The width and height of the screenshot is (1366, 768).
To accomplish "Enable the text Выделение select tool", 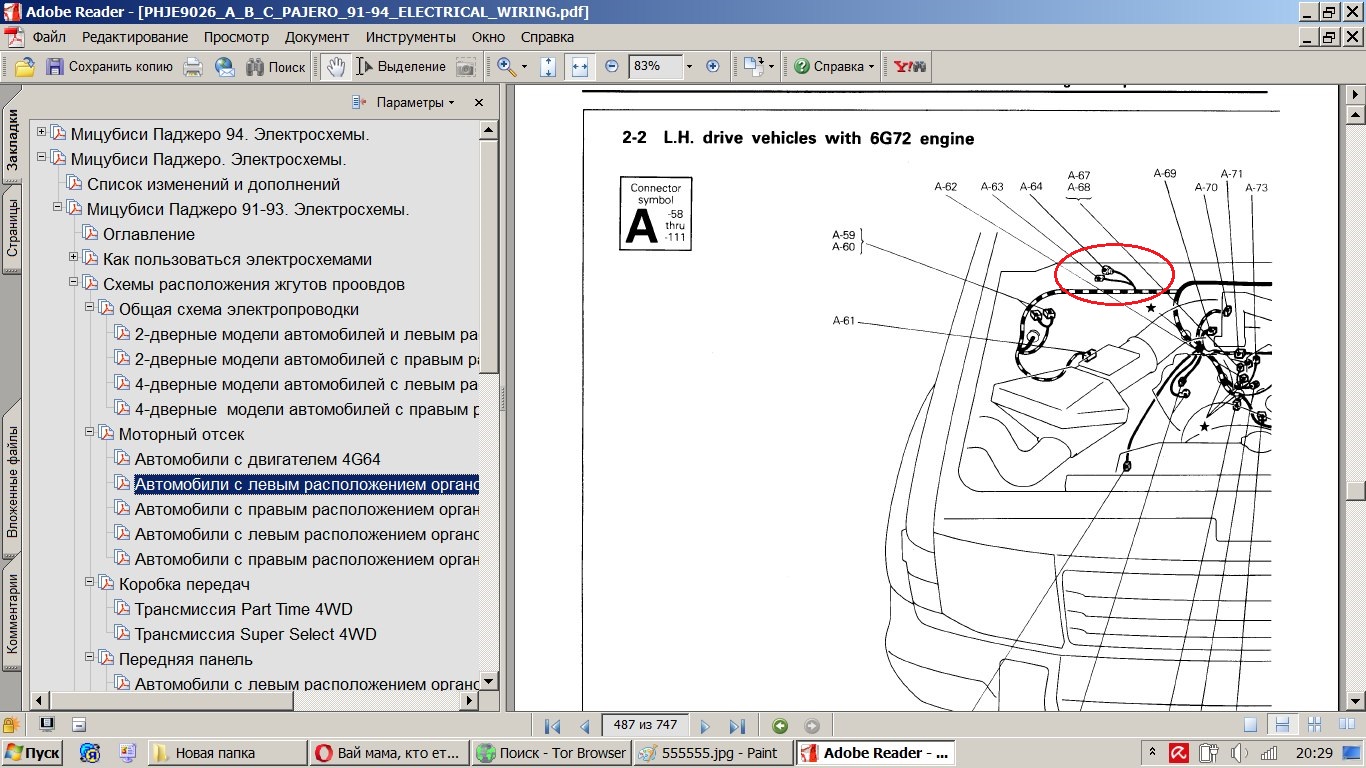I will (x=402, y=67).
